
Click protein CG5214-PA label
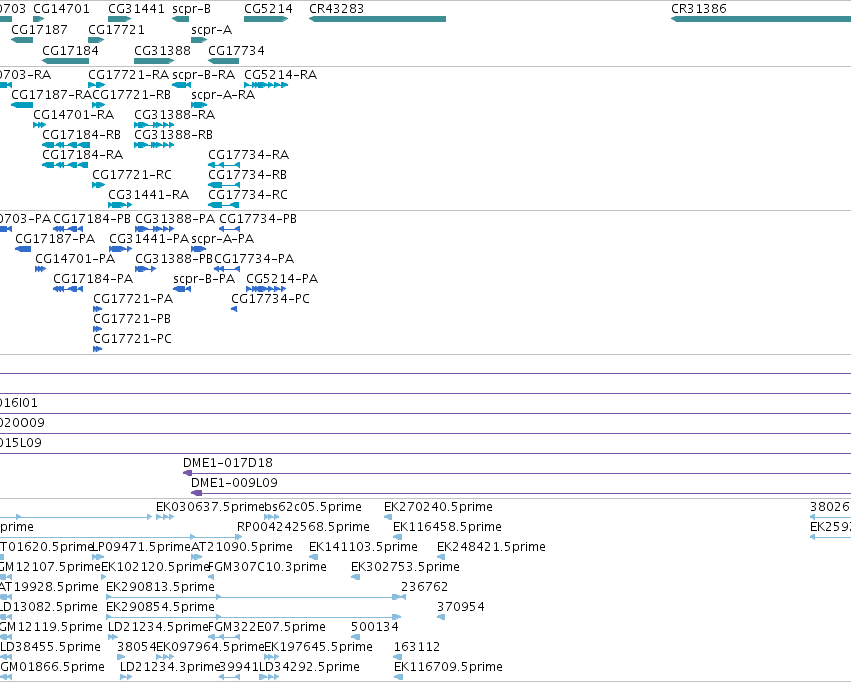(x=282, y=279)
